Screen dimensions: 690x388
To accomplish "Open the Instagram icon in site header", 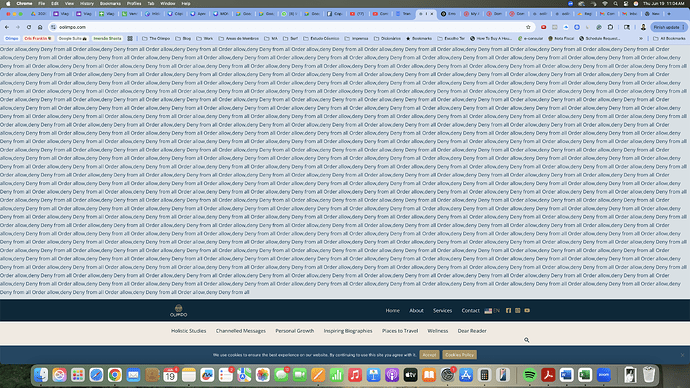I will coord(518,311).
